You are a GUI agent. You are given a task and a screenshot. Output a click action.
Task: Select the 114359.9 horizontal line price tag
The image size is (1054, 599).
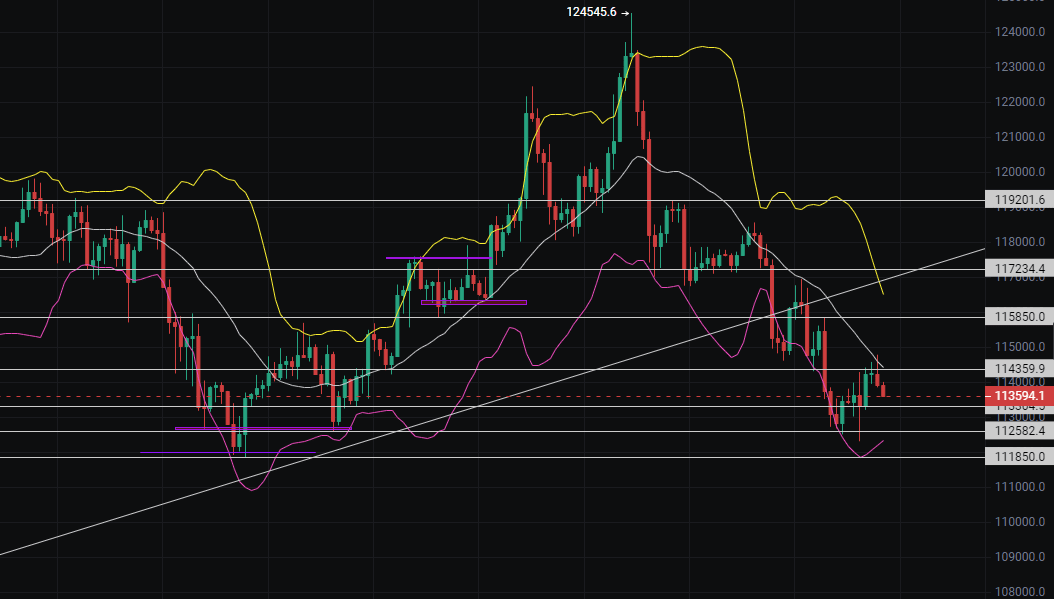pos(1019,368)
